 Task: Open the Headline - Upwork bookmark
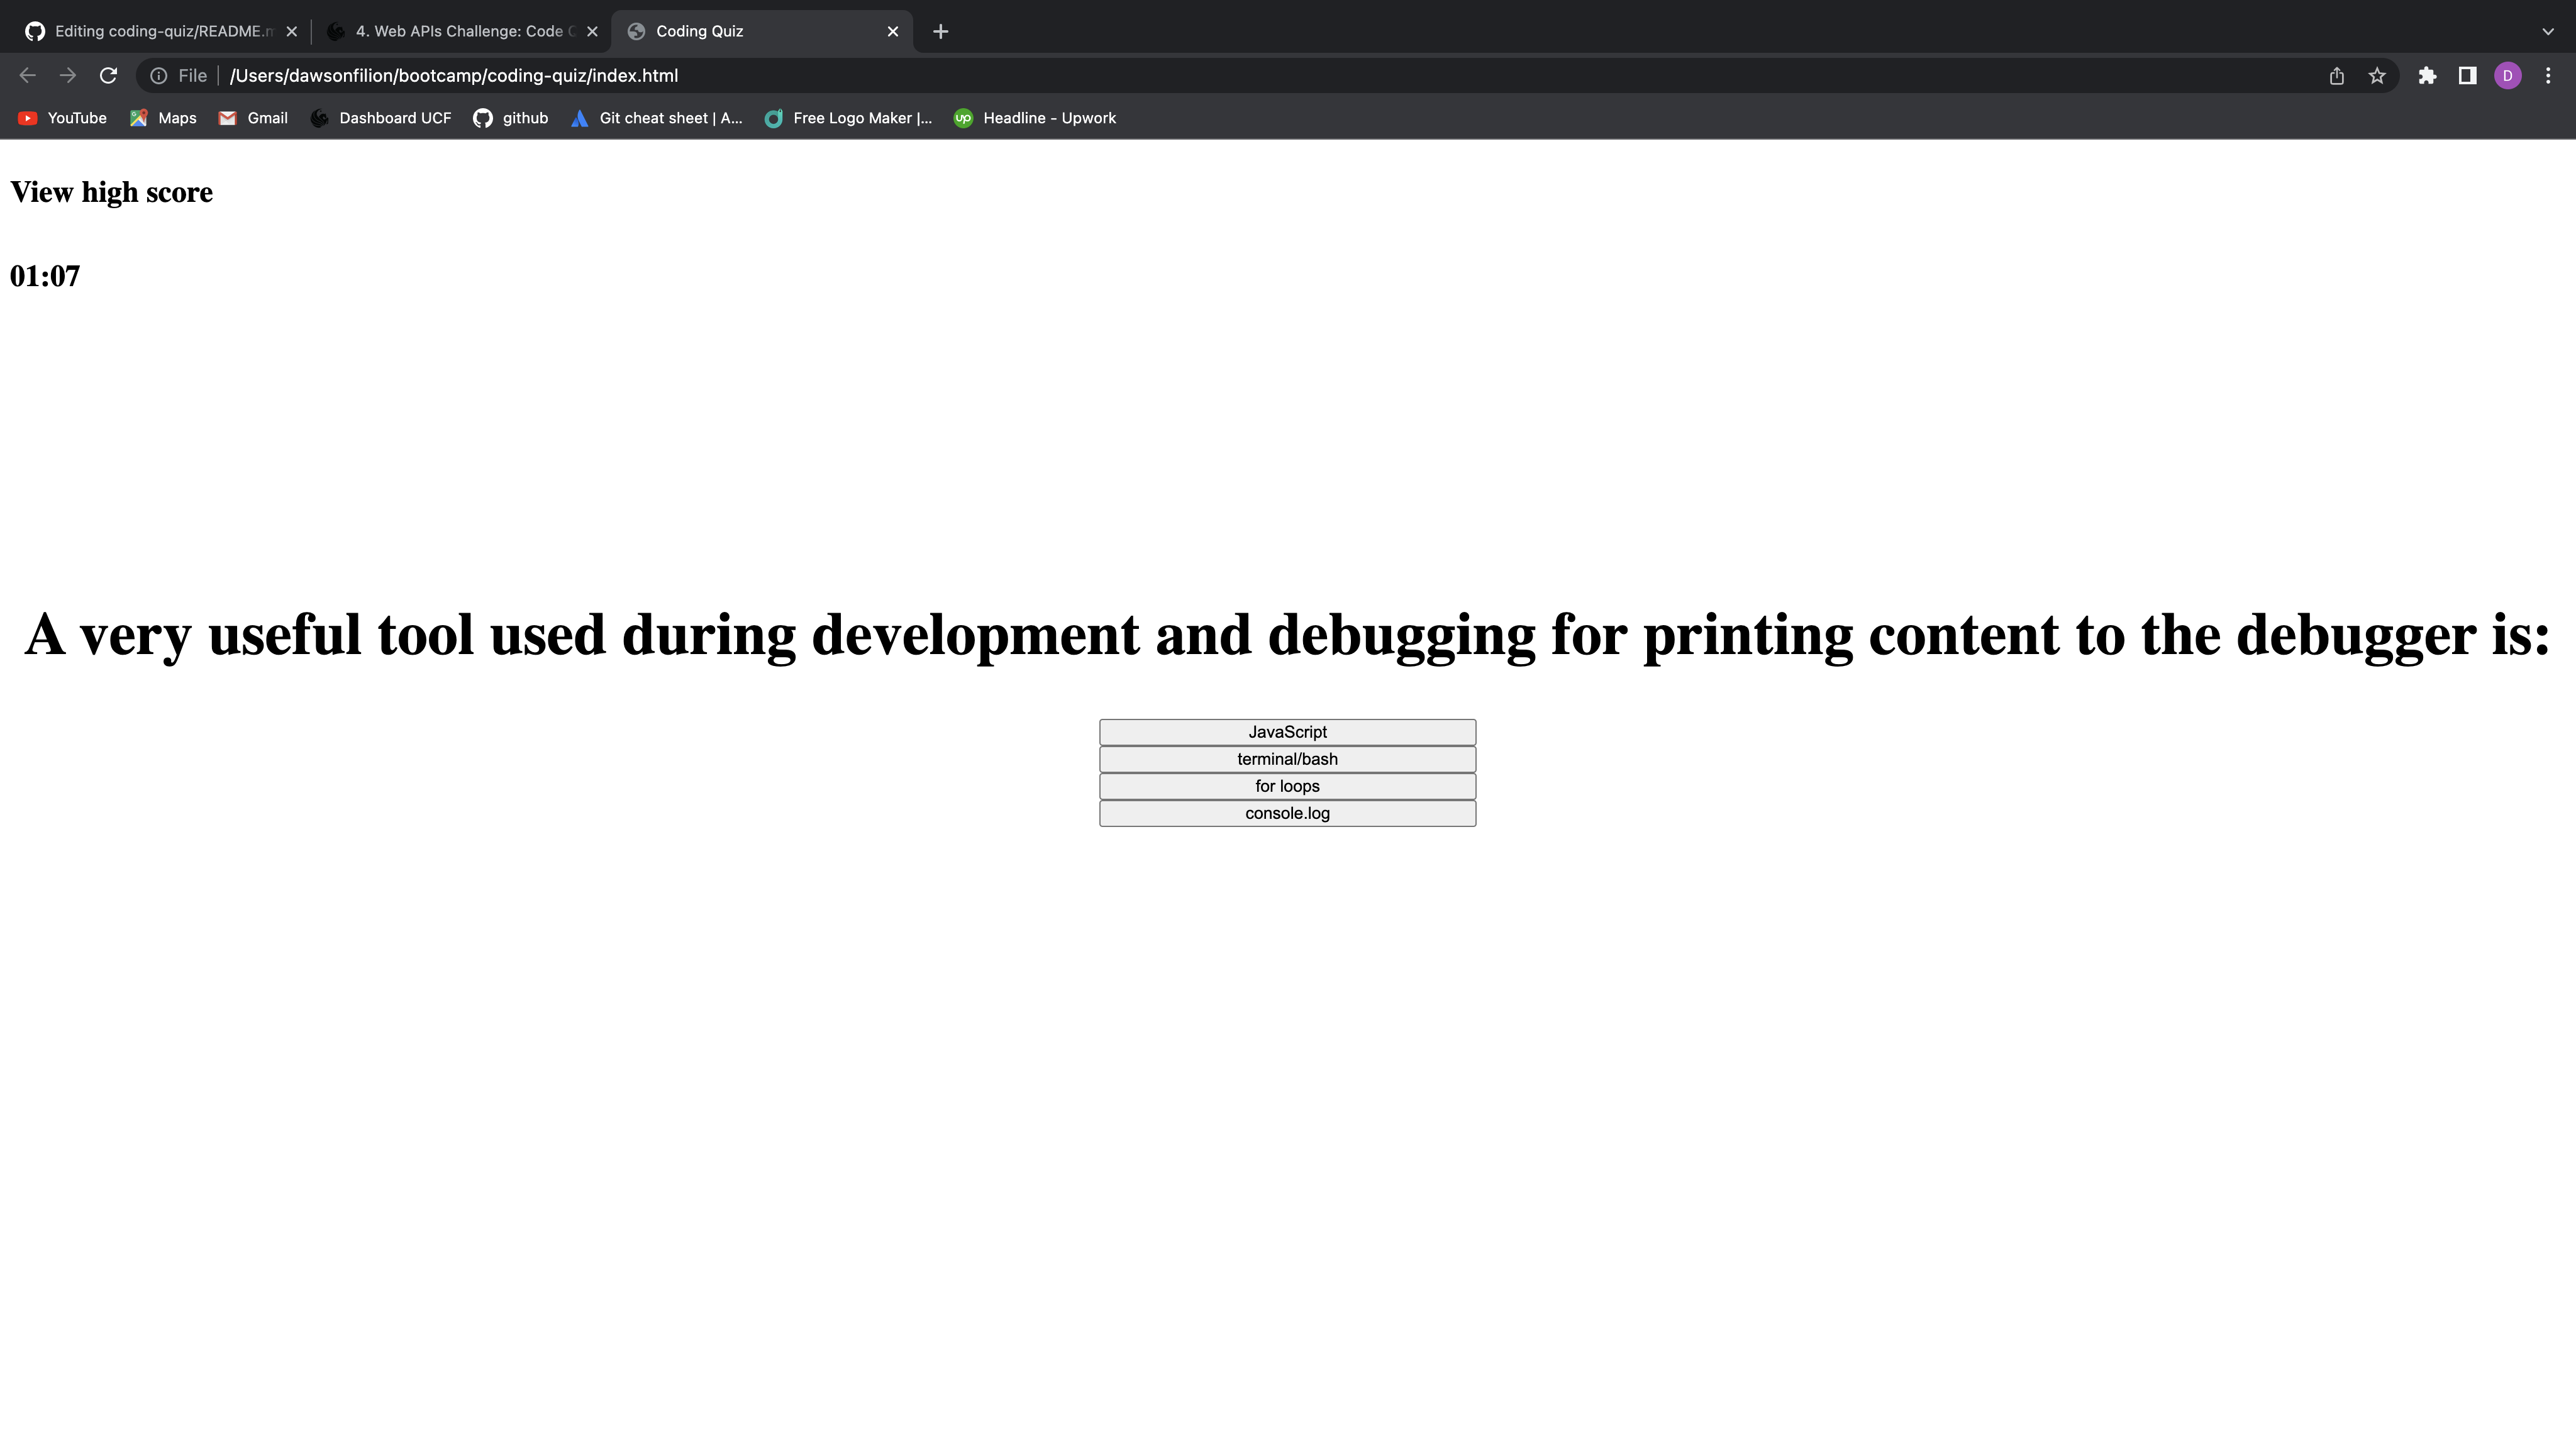pyautogui.click(x=1035, y=118)
